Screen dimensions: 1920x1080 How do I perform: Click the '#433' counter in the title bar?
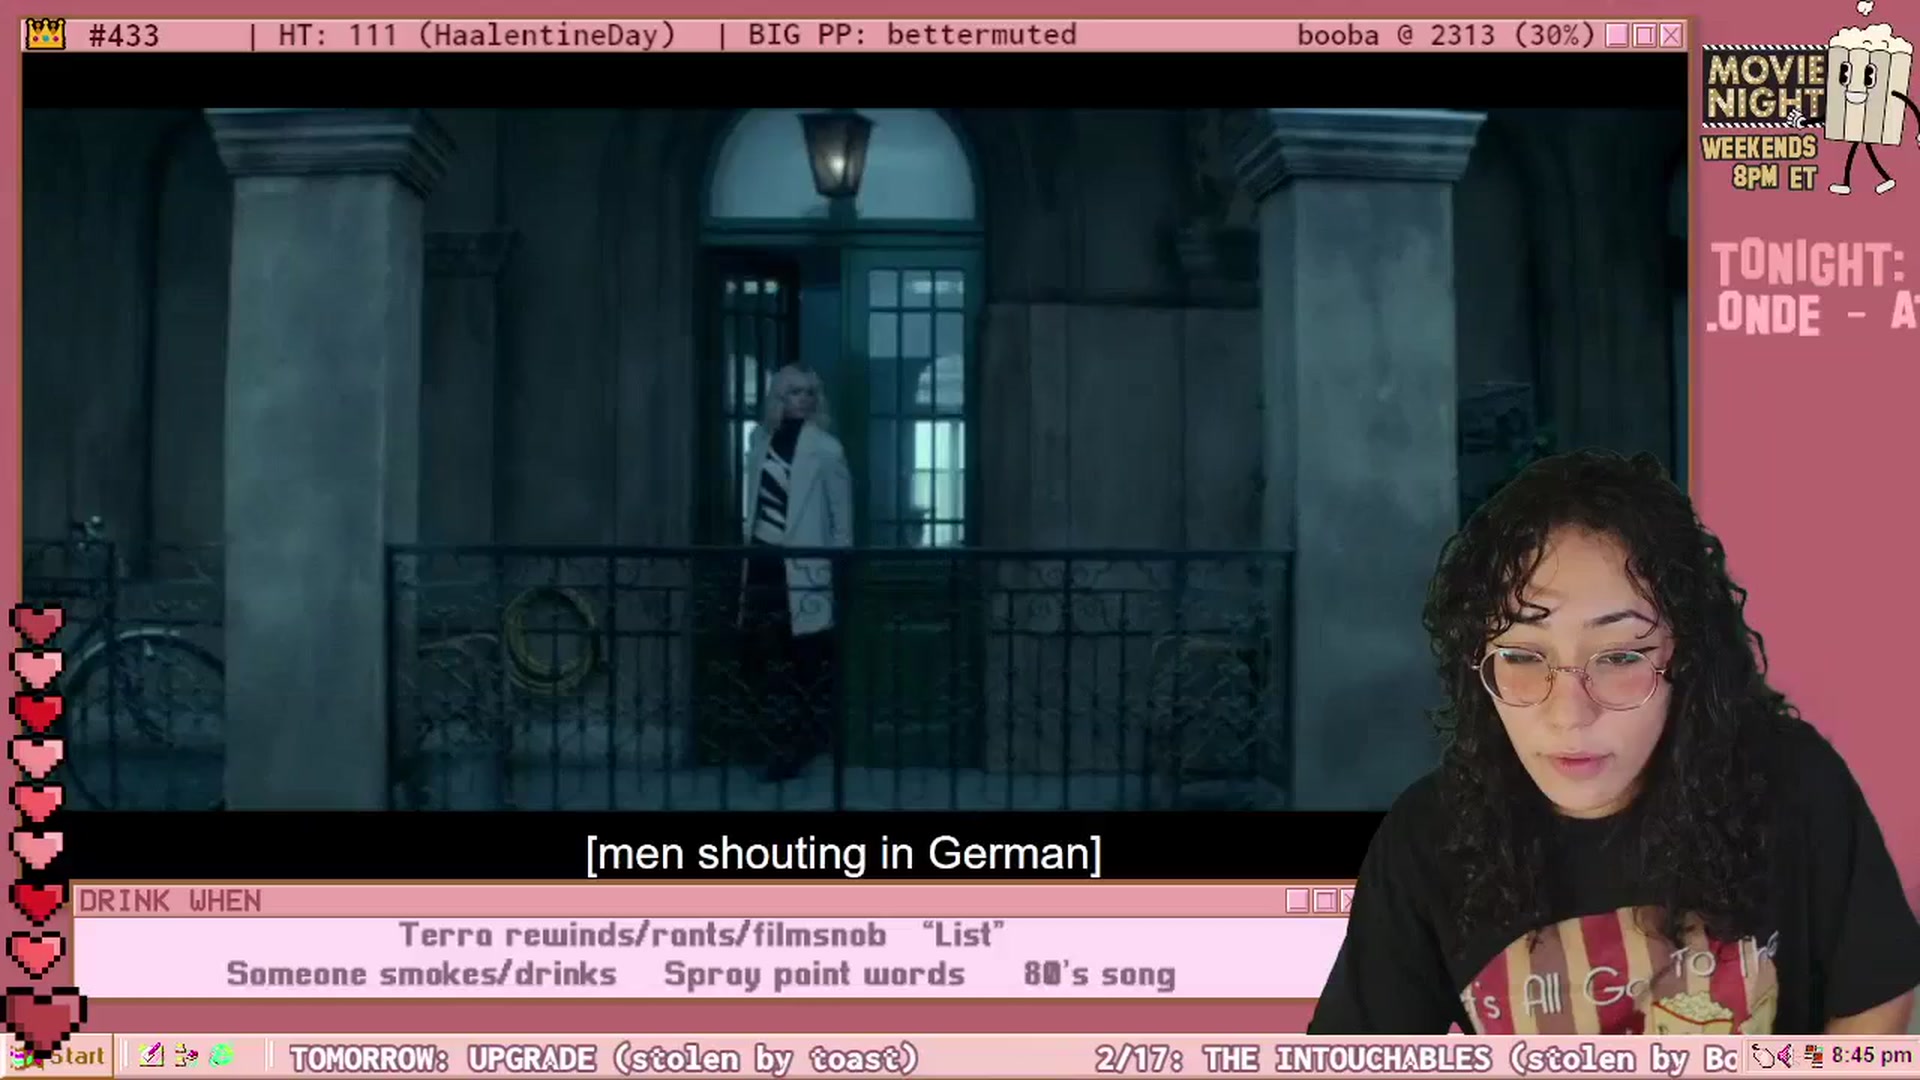124,36
